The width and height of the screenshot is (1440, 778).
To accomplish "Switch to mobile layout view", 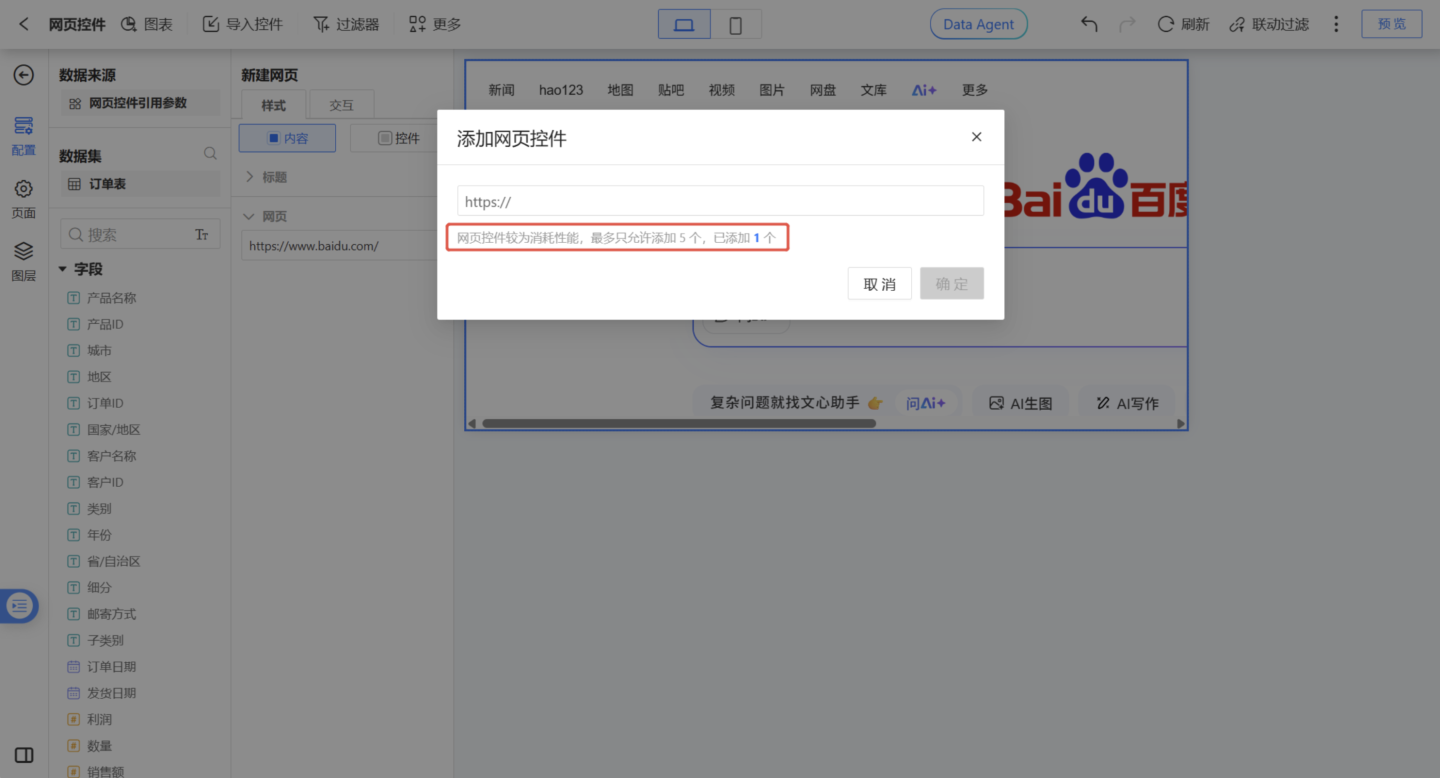I will [x=735, y=25].
